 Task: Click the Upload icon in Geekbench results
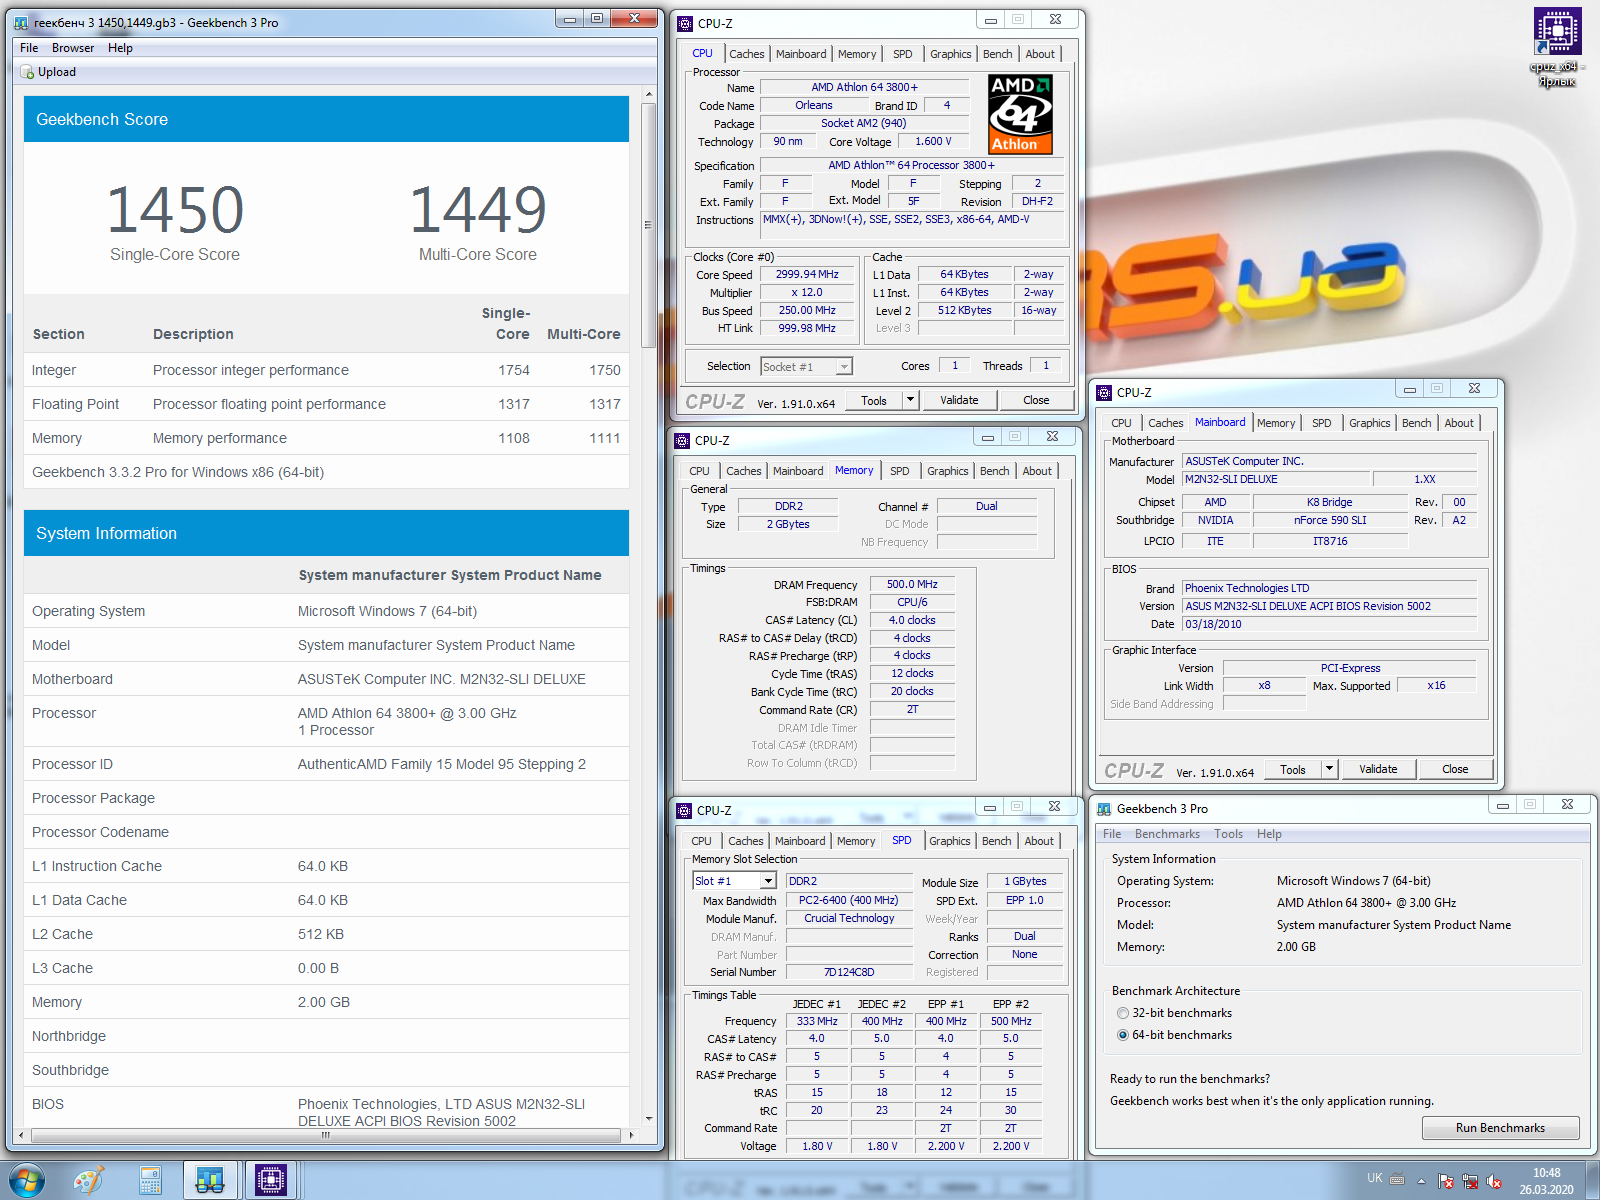coord(27,72)
